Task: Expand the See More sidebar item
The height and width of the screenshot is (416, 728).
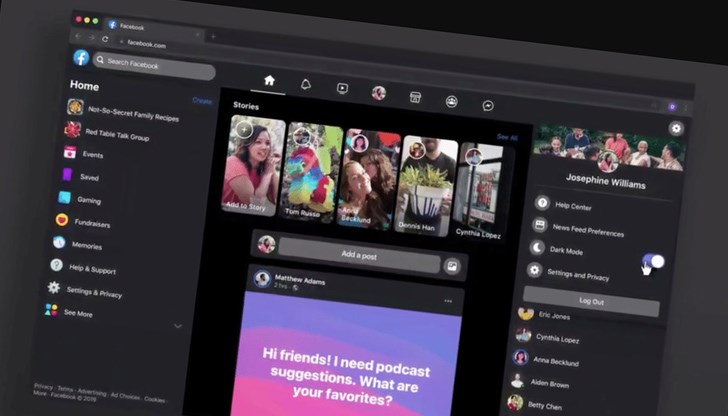Action: click(x=78, y=313)
